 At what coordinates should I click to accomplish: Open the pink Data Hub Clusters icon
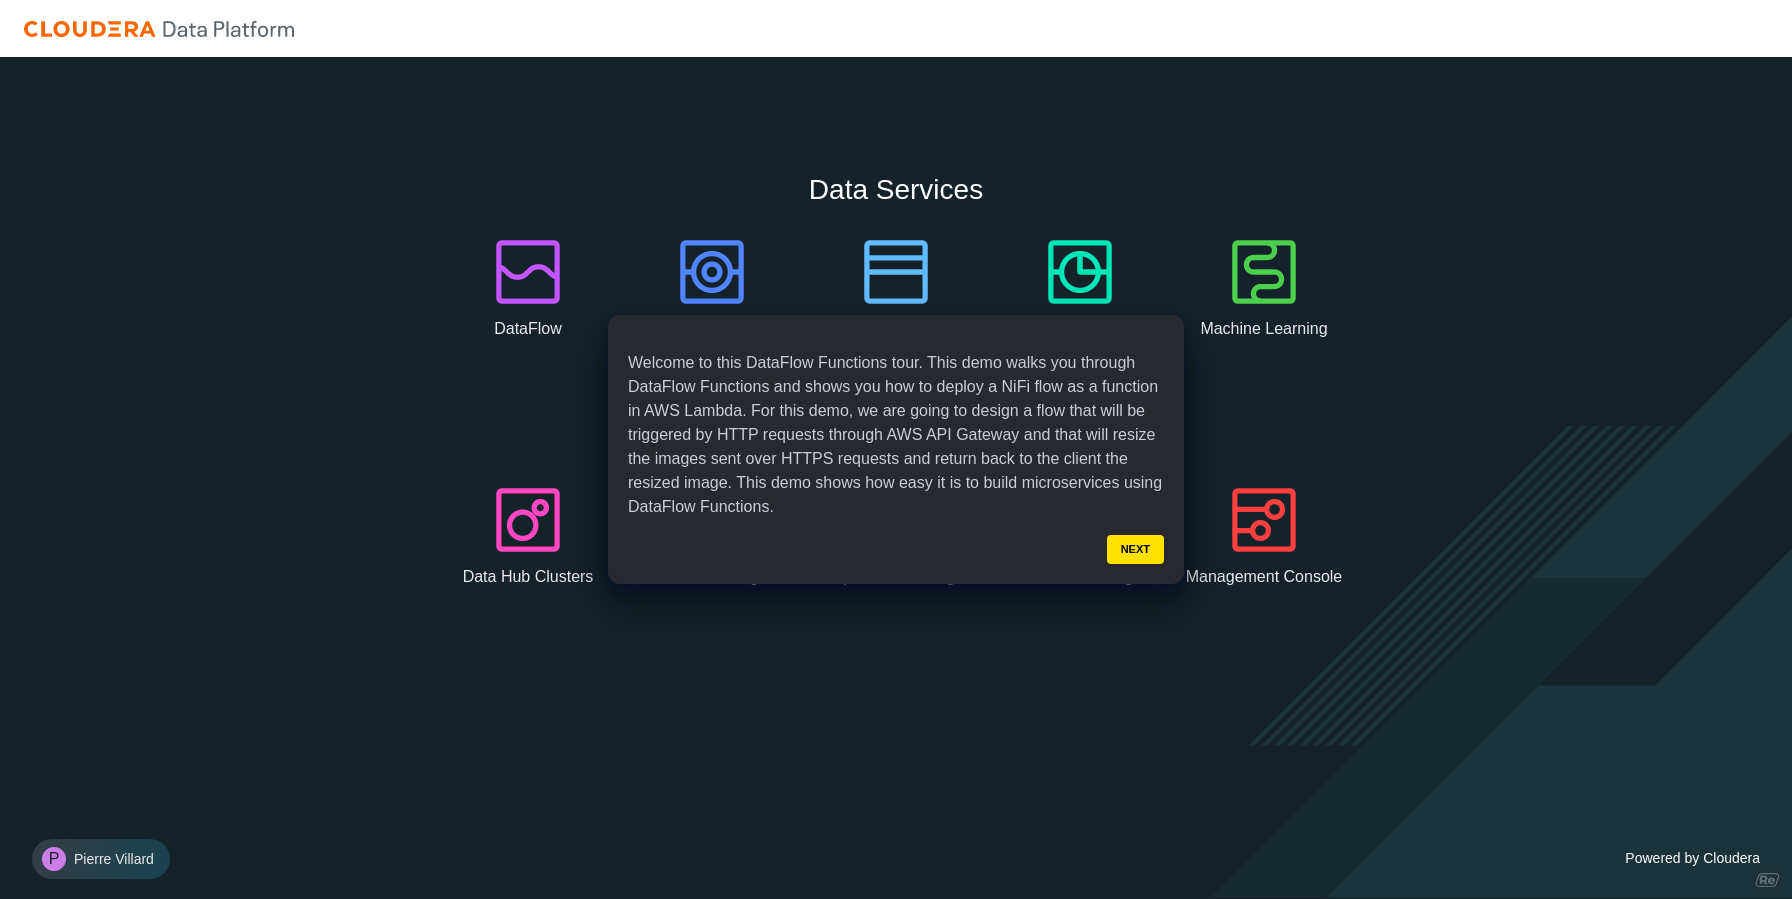pyautogui.click(x=528, y=520)
